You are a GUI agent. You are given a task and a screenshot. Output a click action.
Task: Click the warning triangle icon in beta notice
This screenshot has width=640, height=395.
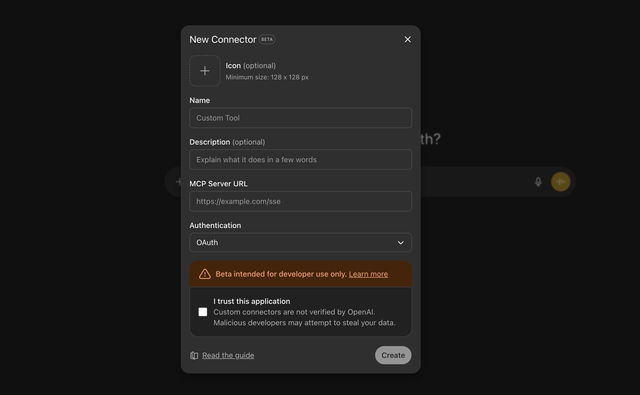coord(205,274)
